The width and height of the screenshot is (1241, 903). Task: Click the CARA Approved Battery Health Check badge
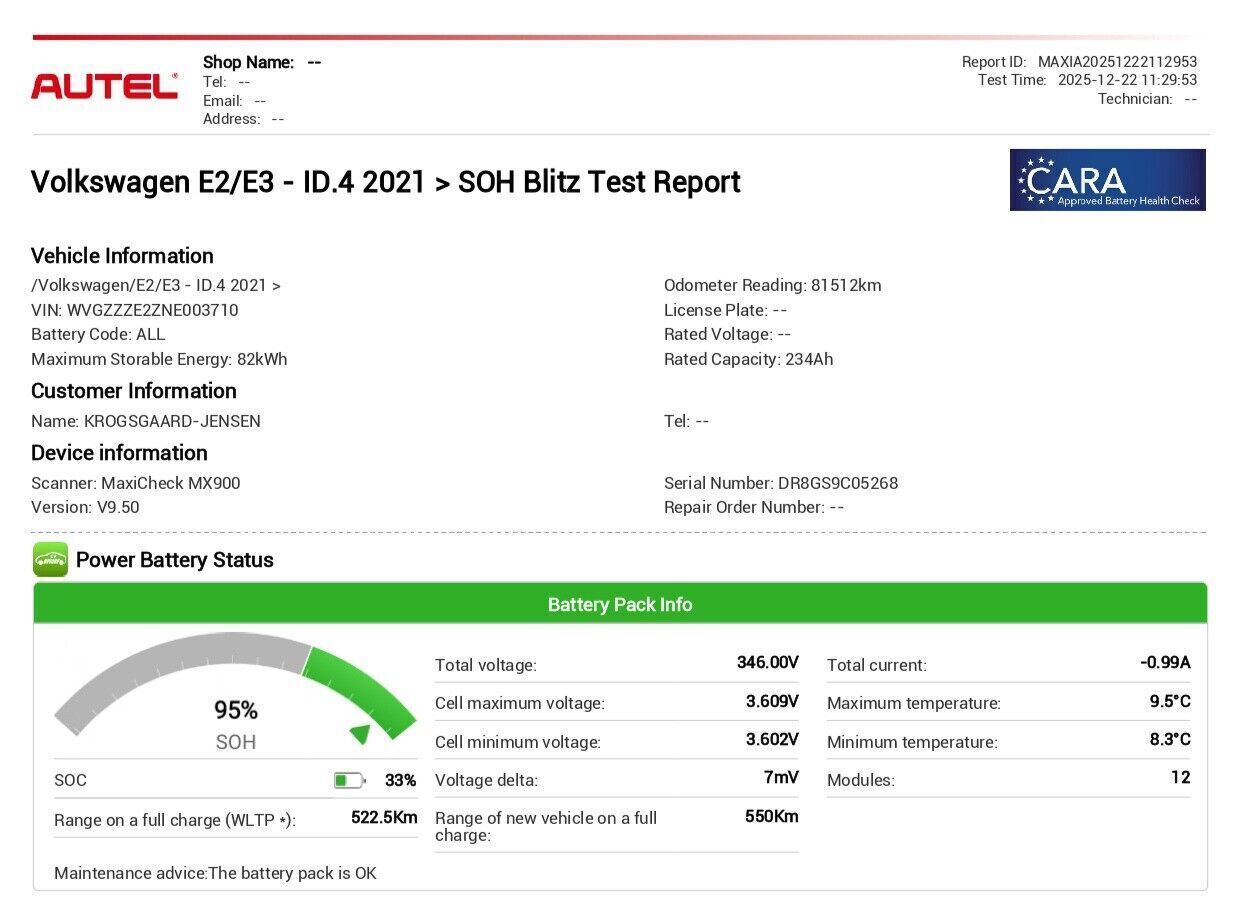click(x=1107, y=180)
